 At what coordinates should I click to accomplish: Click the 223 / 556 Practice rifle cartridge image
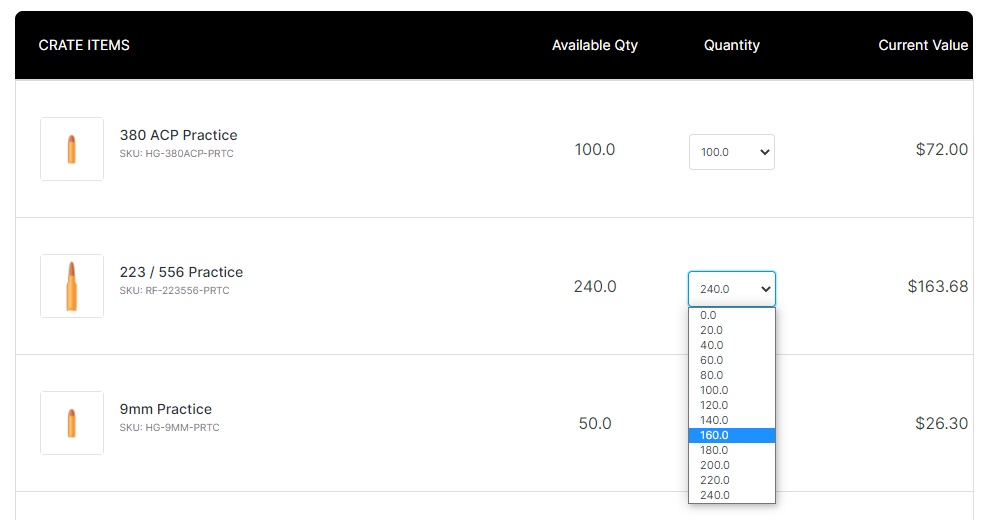(x=72, y=286)
